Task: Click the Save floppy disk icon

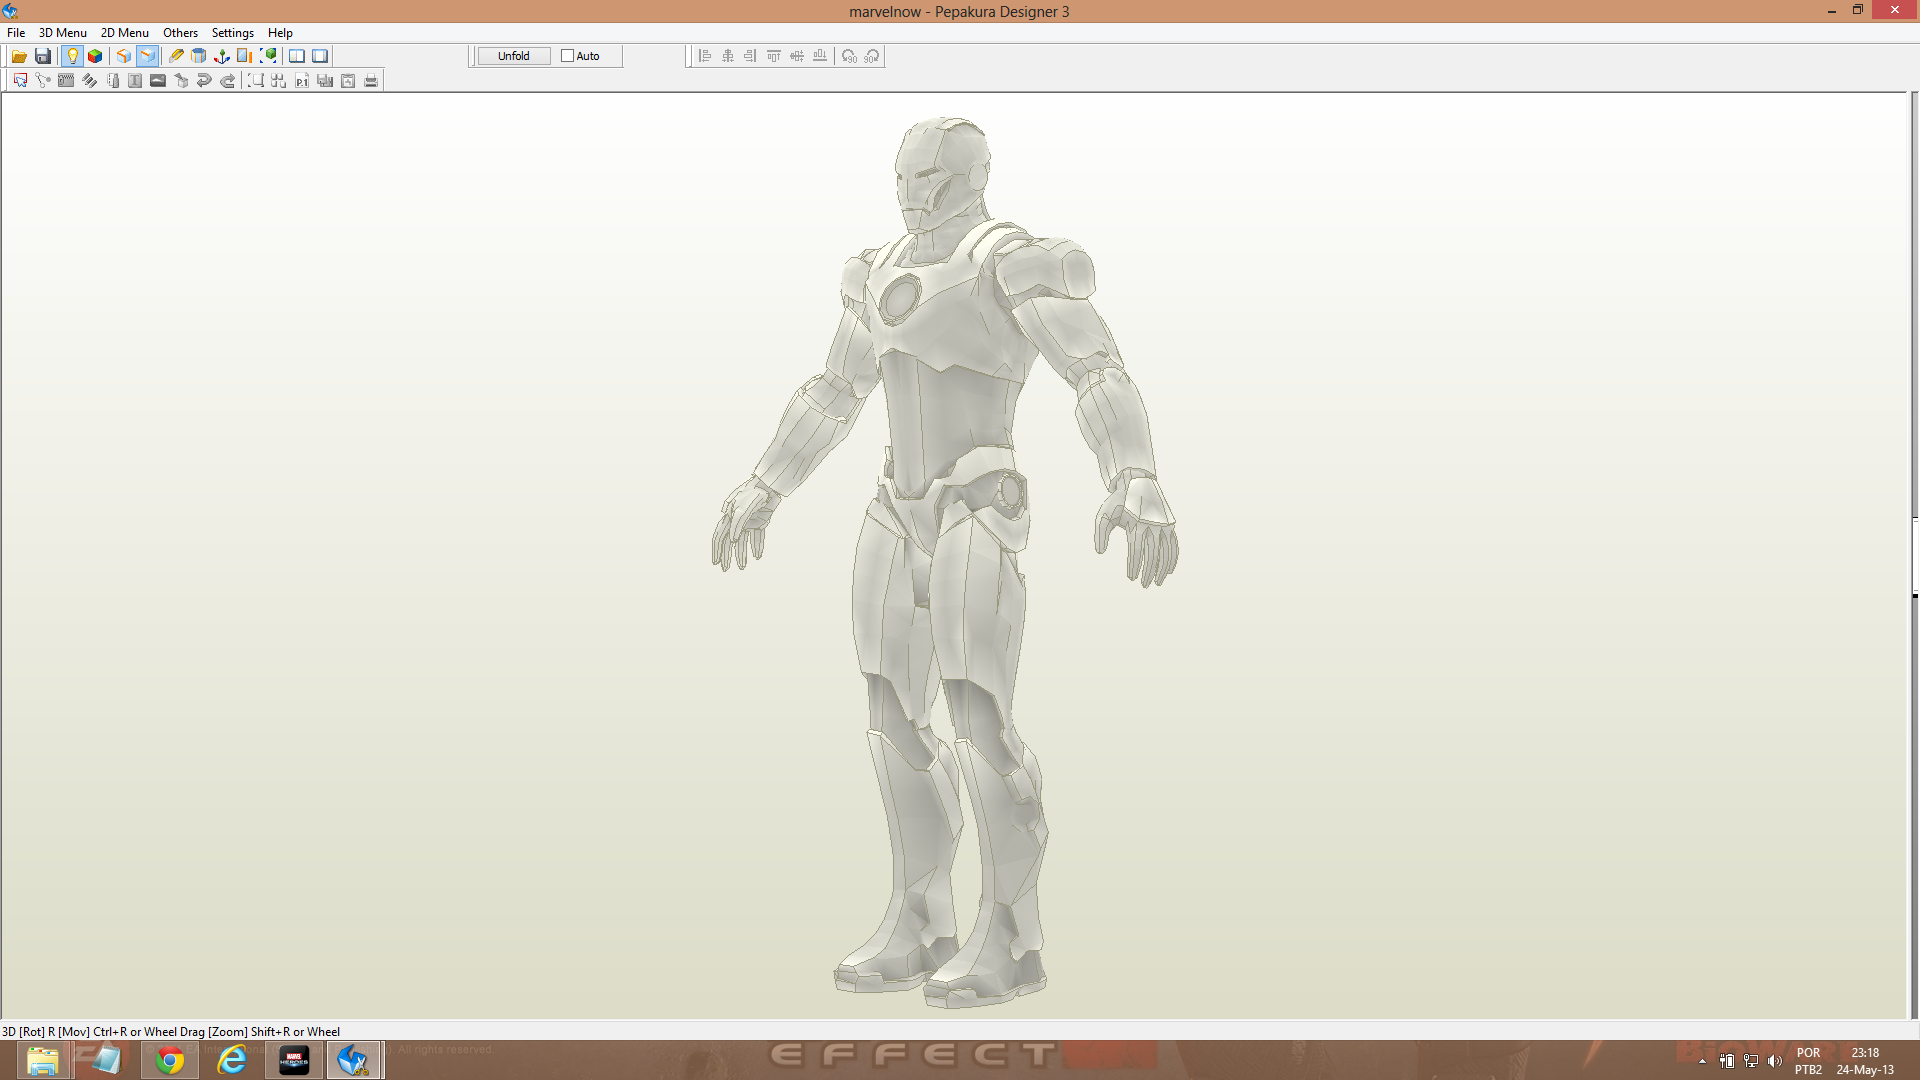Action: point(43,56)
